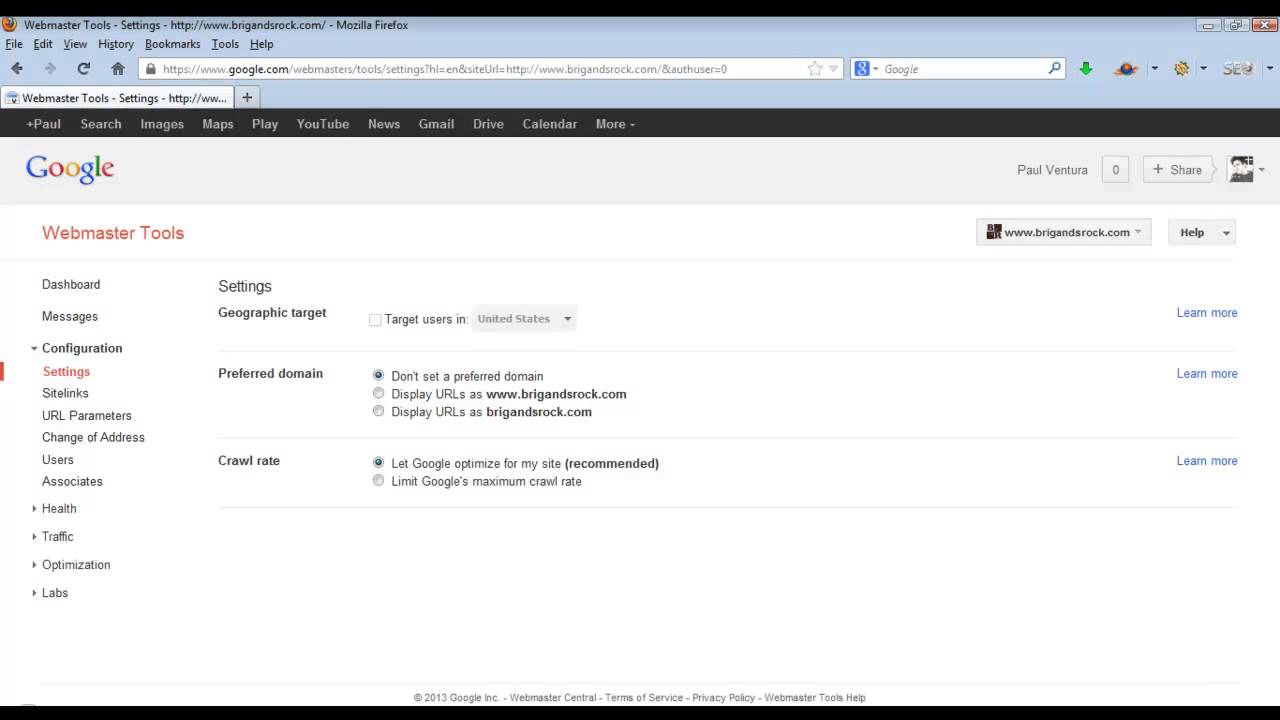Select Display URLs as brigandsrock.com
Viewport: 1280px width, 720px height.
(378, 411)
